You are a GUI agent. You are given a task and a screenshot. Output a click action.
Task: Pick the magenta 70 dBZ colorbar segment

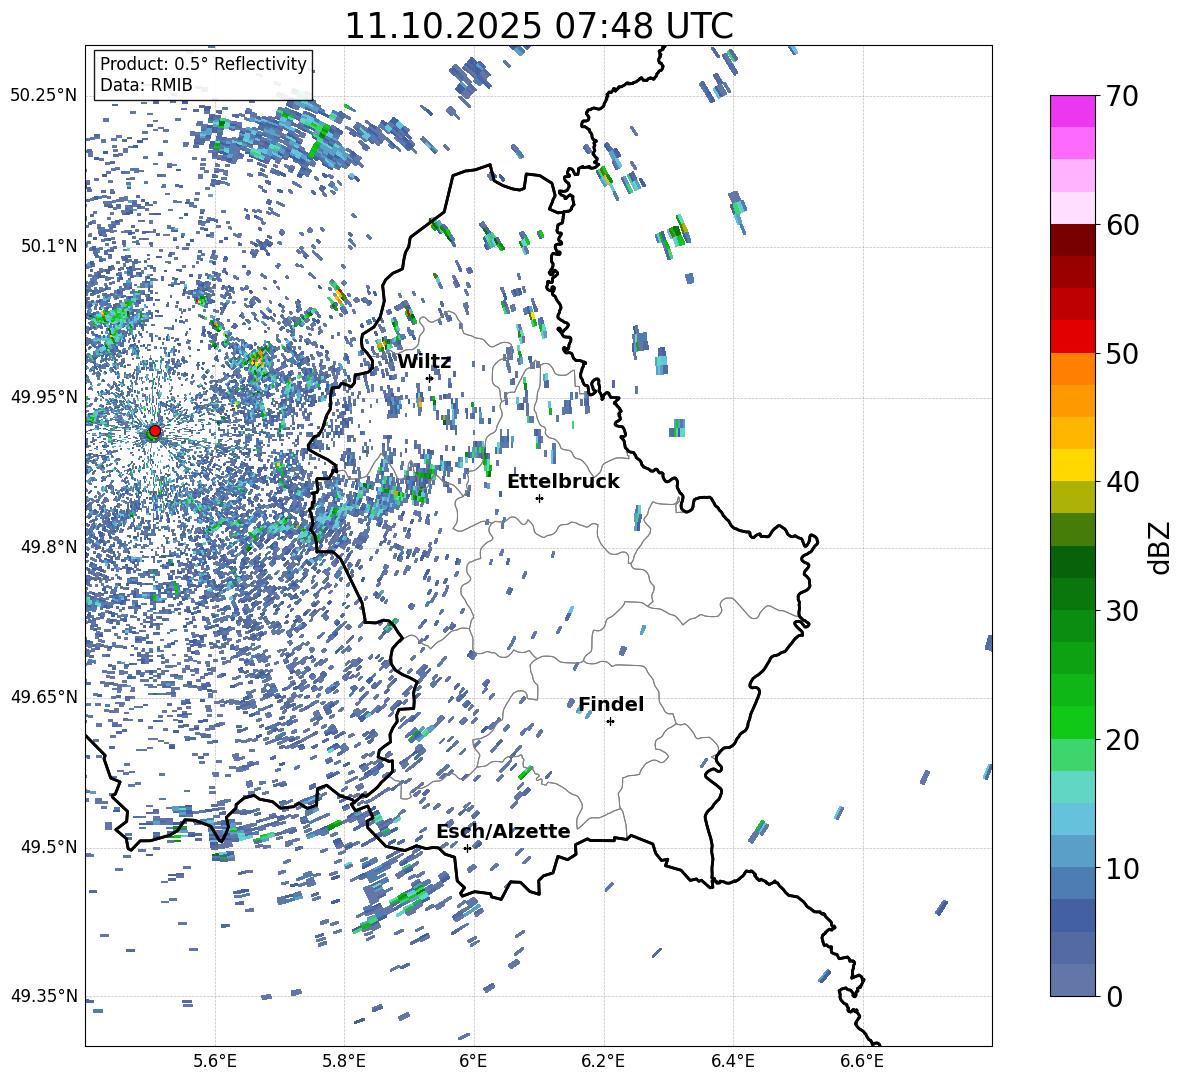[1072, 111]
